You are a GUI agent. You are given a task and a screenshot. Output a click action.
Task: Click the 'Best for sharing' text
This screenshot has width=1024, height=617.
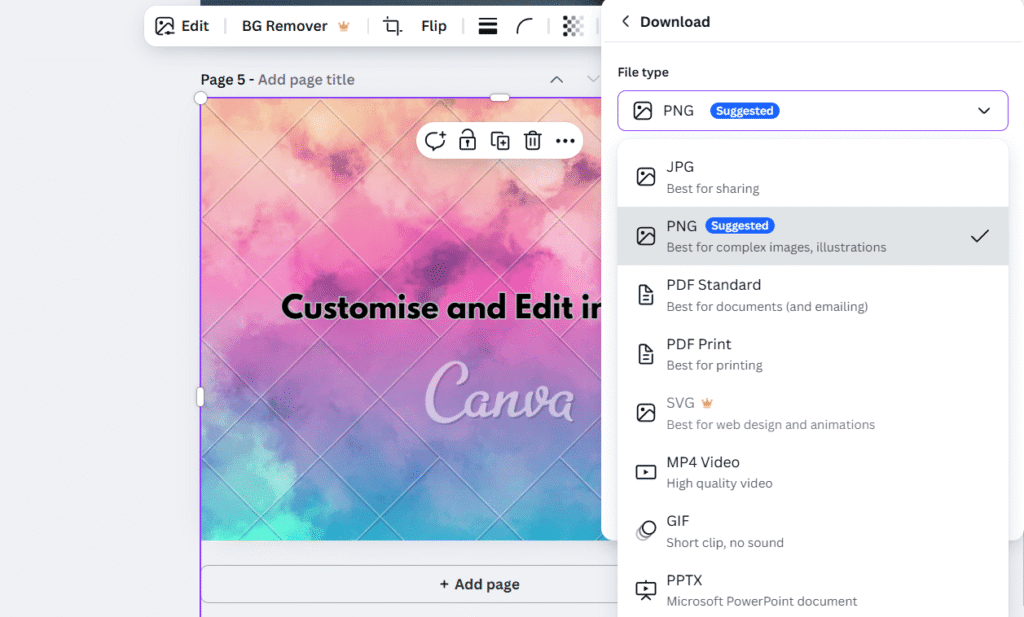click(712, 189)
